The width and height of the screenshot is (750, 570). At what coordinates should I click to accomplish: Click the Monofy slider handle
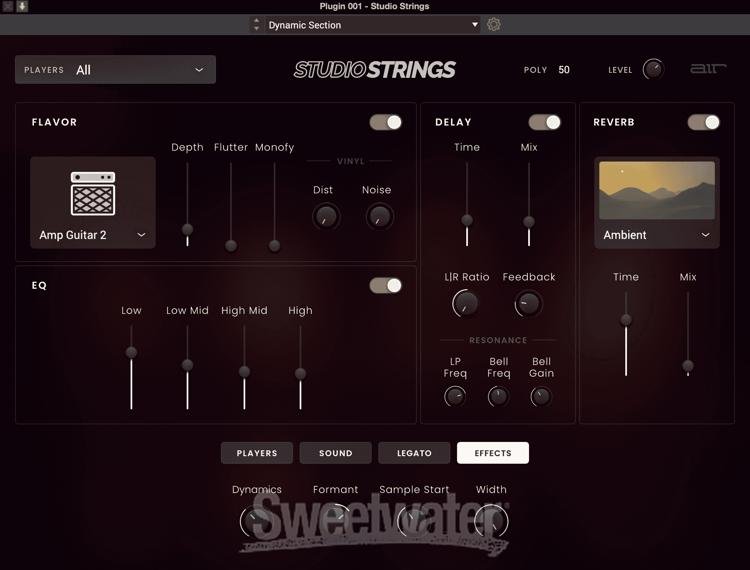click(x=275, y=245)
